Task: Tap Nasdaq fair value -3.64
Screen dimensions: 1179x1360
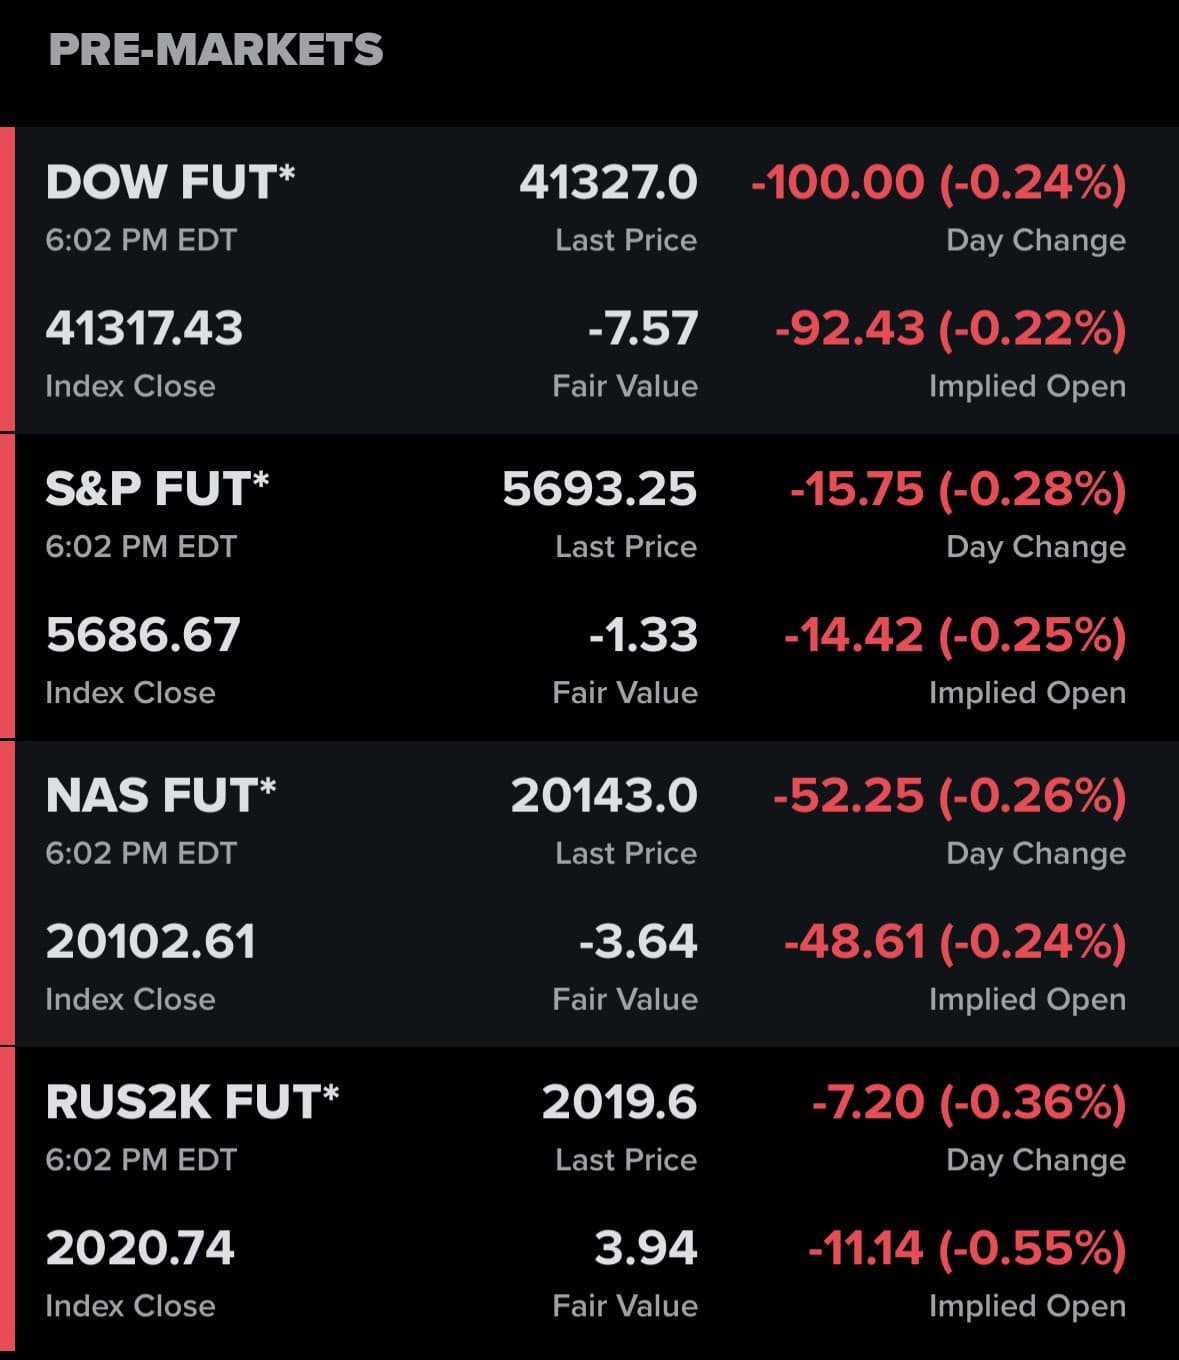Action: 638,942
